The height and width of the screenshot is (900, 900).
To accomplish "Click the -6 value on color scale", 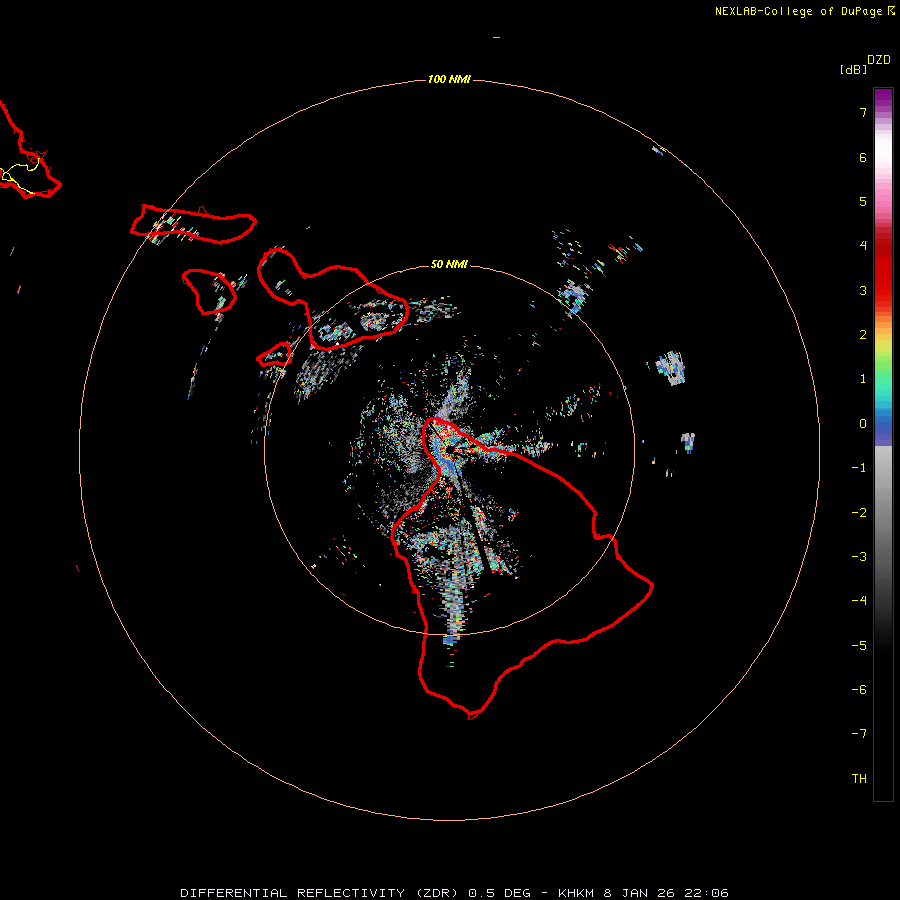I will (859, 690).
